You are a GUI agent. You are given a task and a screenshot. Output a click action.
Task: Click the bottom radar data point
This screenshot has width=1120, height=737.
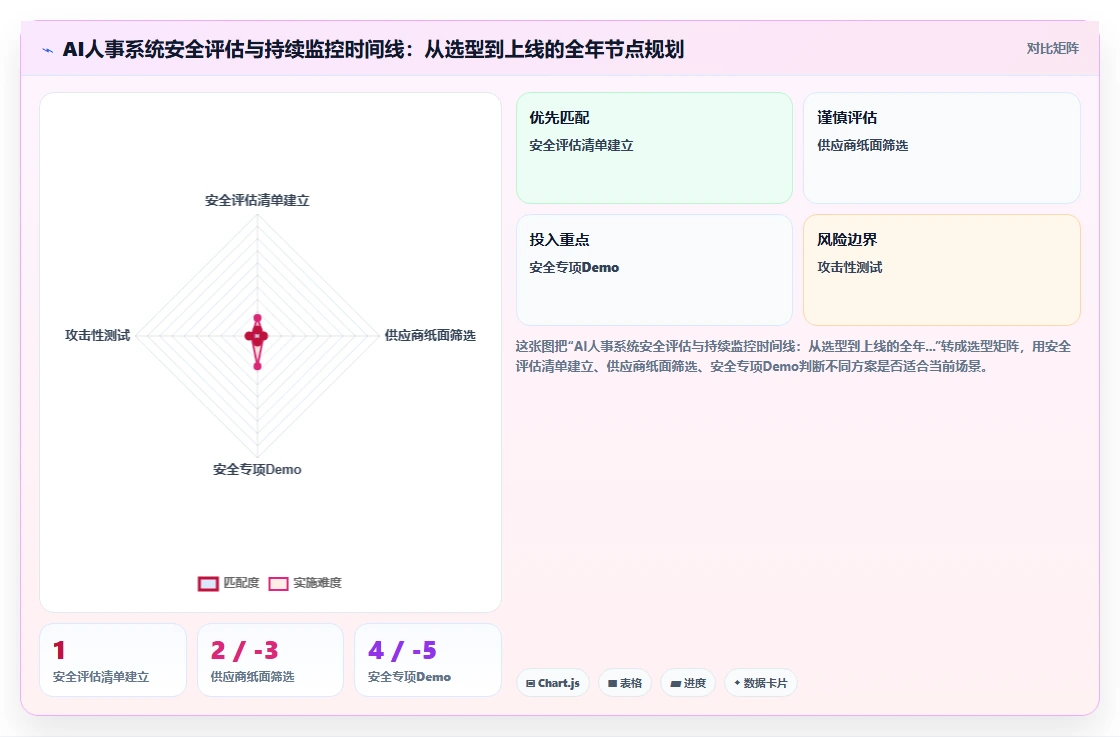(x=257, y=366)
